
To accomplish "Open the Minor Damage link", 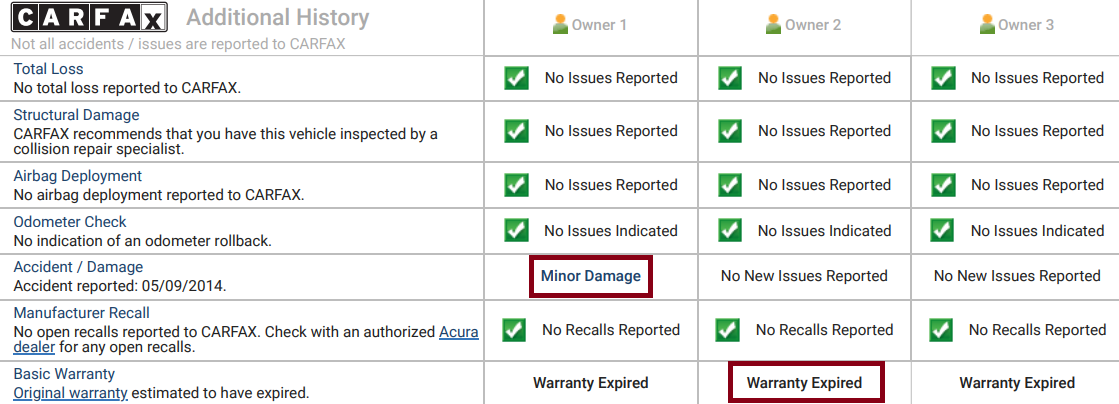I will [591, 276].
